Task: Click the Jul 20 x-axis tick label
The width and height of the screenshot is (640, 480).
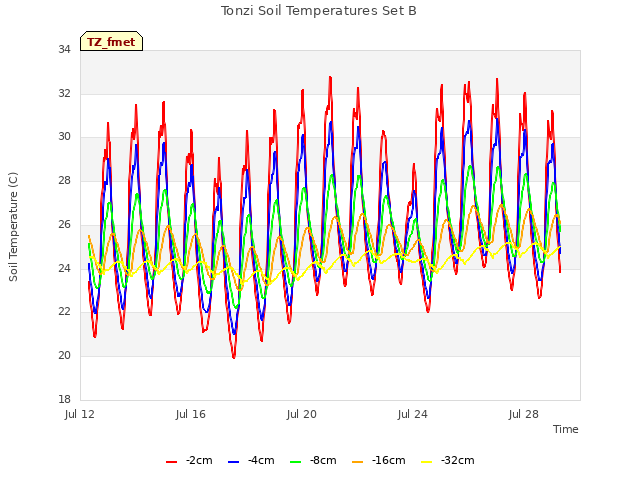Action: click(x=302, y=414)
